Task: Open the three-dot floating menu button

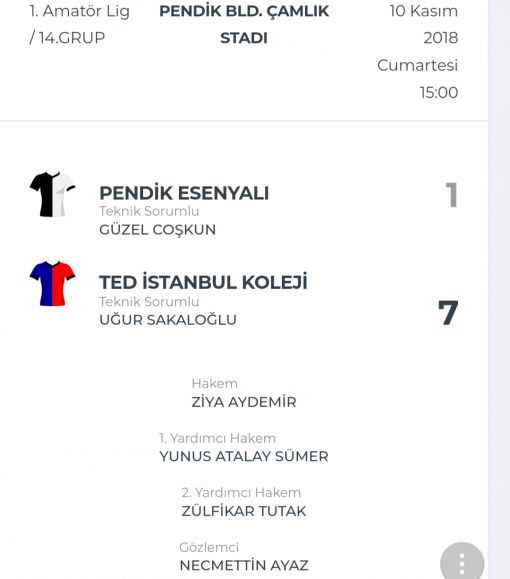Action: pos(462,563)
